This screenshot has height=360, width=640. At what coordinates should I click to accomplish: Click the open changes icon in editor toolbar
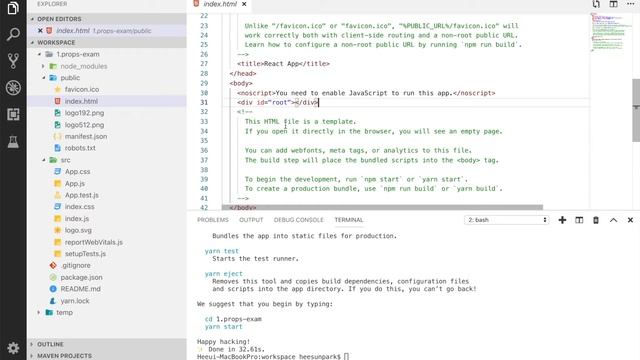click(596, 4)
